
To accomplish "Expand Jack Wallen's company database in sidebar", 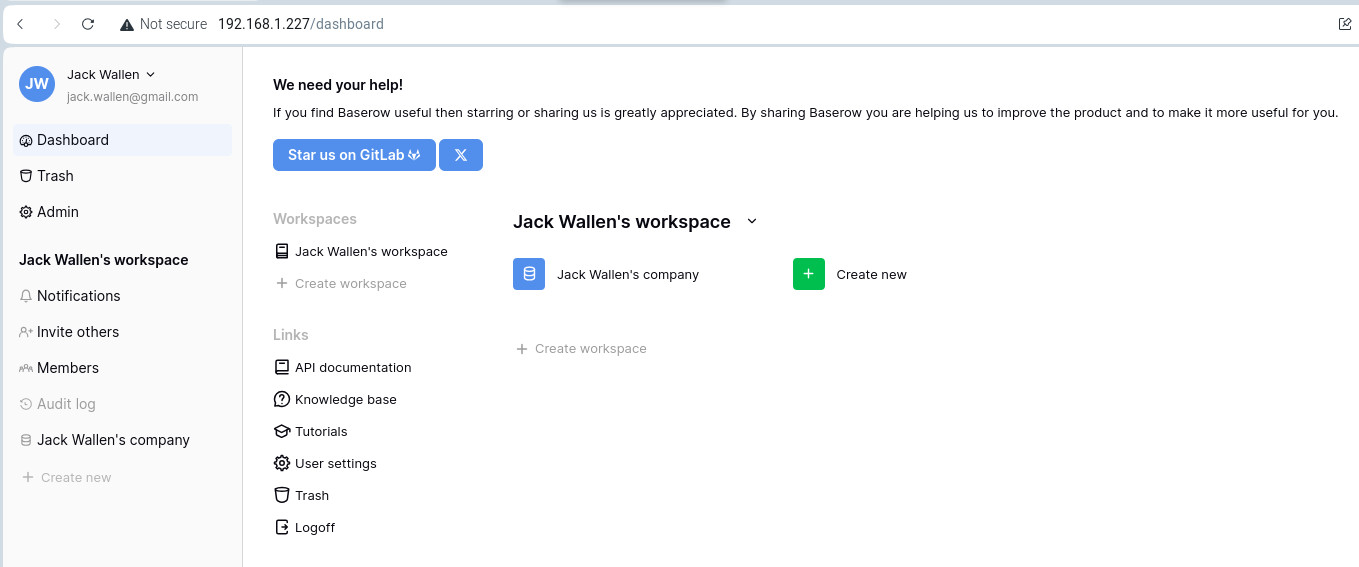I will click(x=113, y=440).
